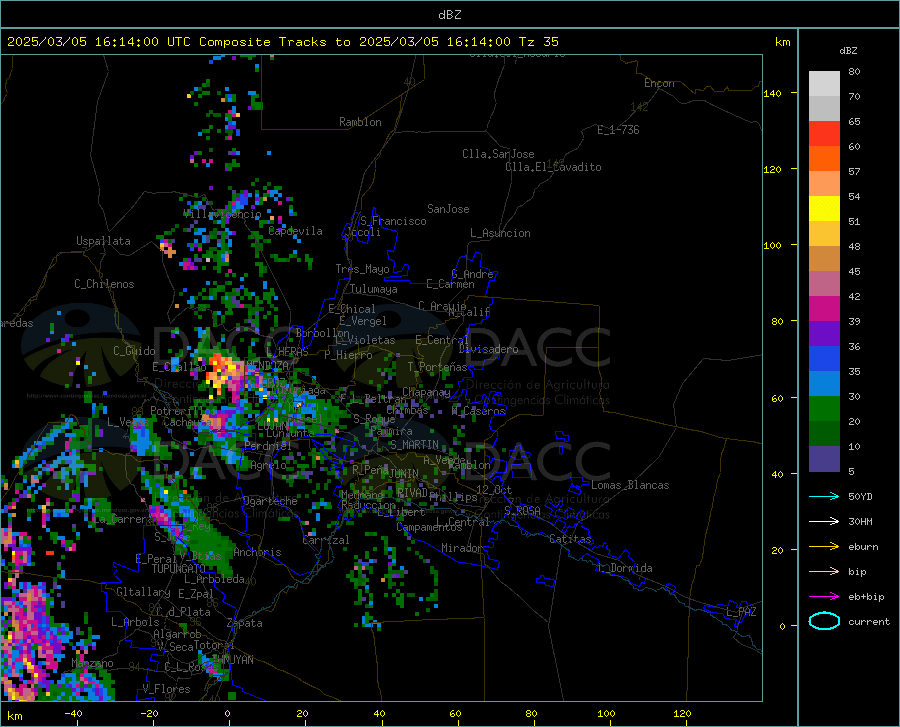Screen dimensions: 900x727
Task: Click the Ugarteche map label
Action: point(270,501)
